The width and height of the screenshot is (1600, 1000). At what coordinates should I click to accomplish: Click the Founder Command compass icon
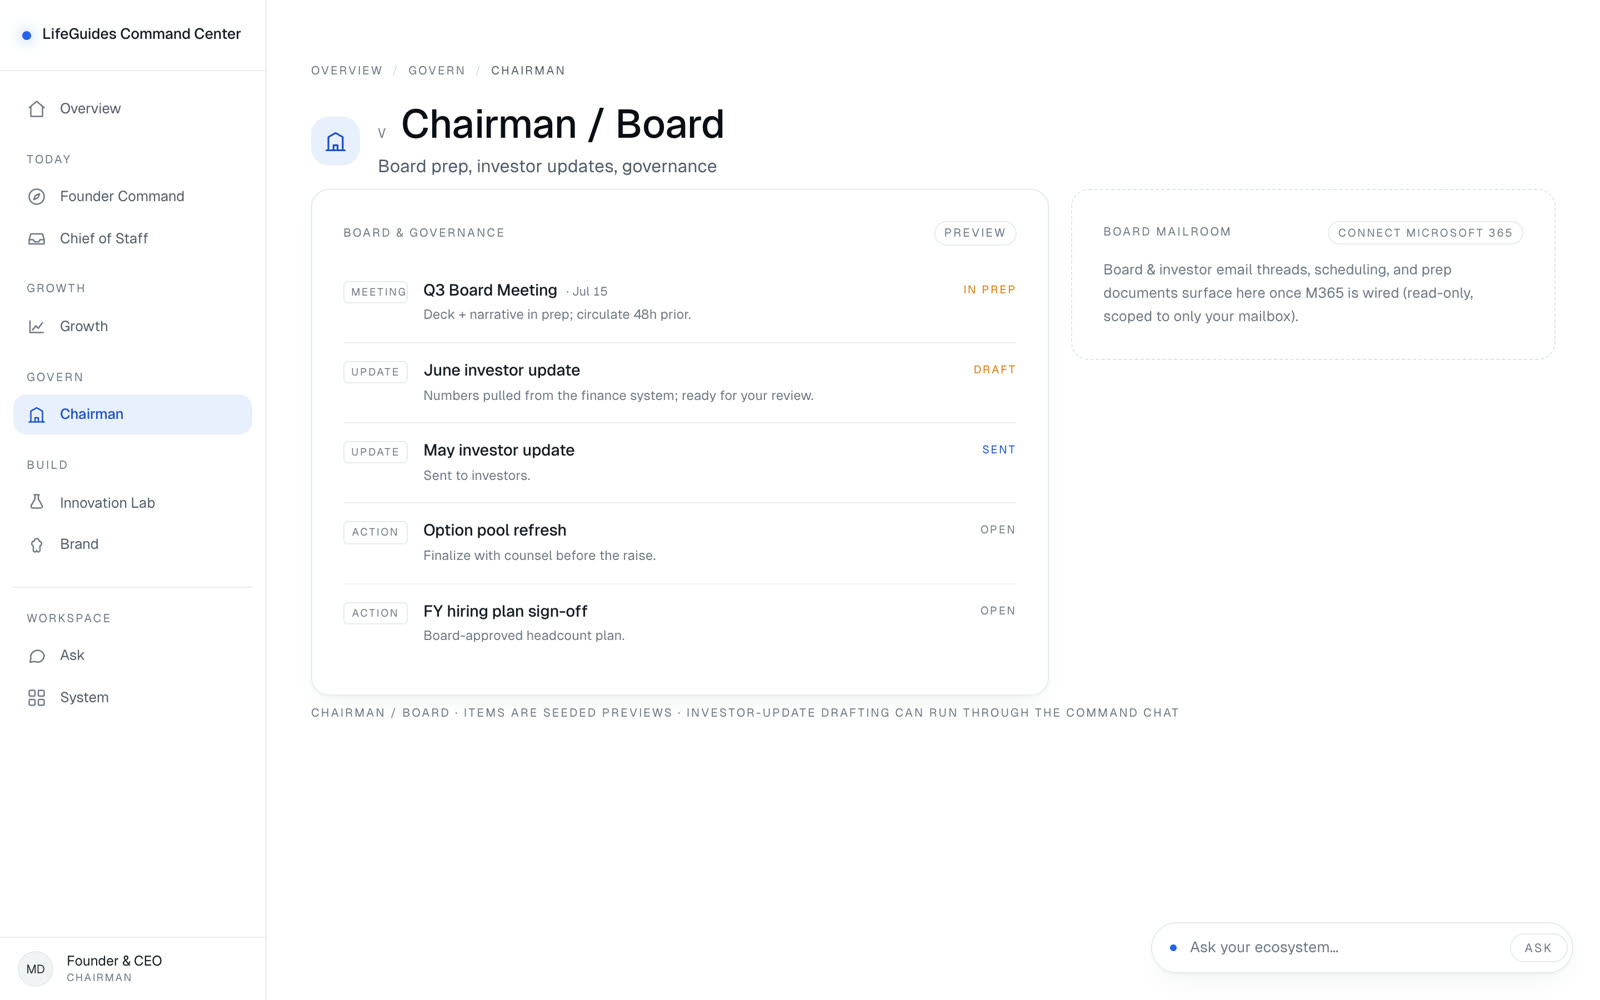click(x=37, y=197)
